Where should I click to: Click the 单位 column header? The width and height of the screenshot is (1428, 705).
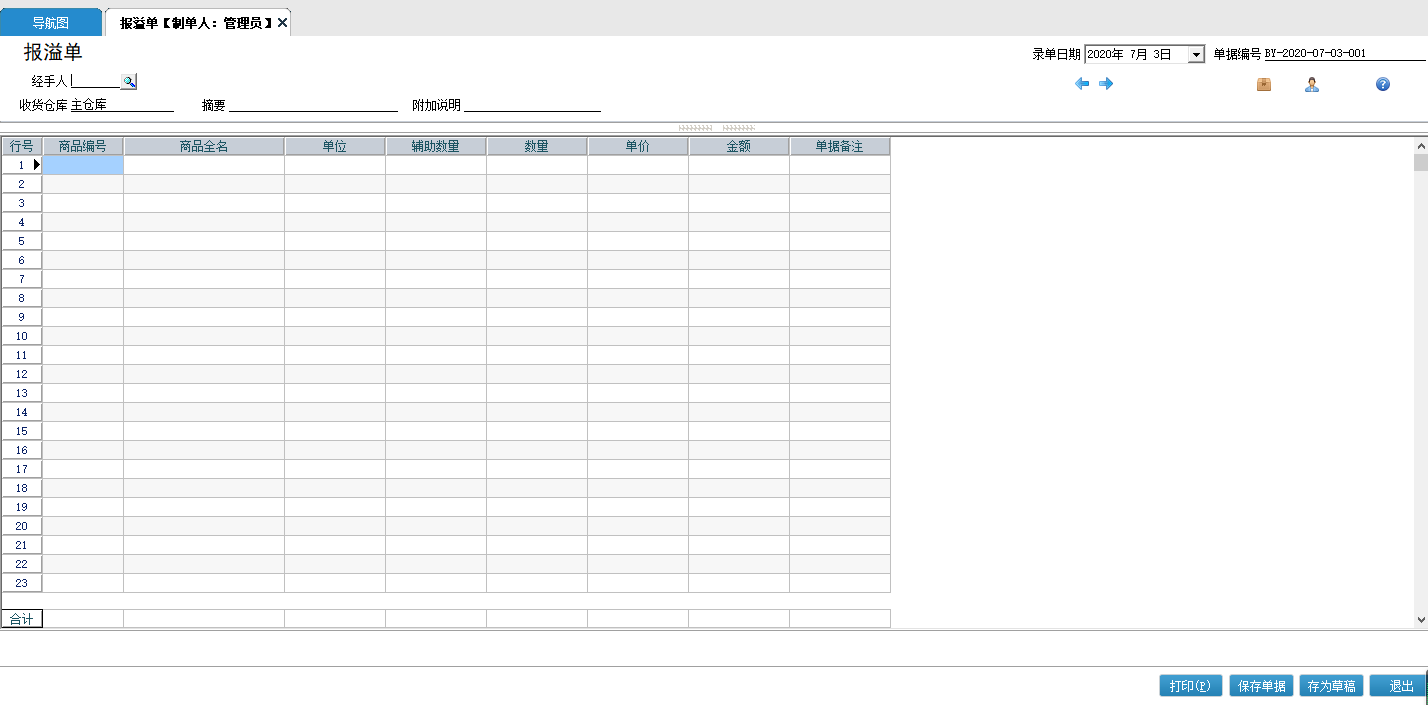pos(335,146)
